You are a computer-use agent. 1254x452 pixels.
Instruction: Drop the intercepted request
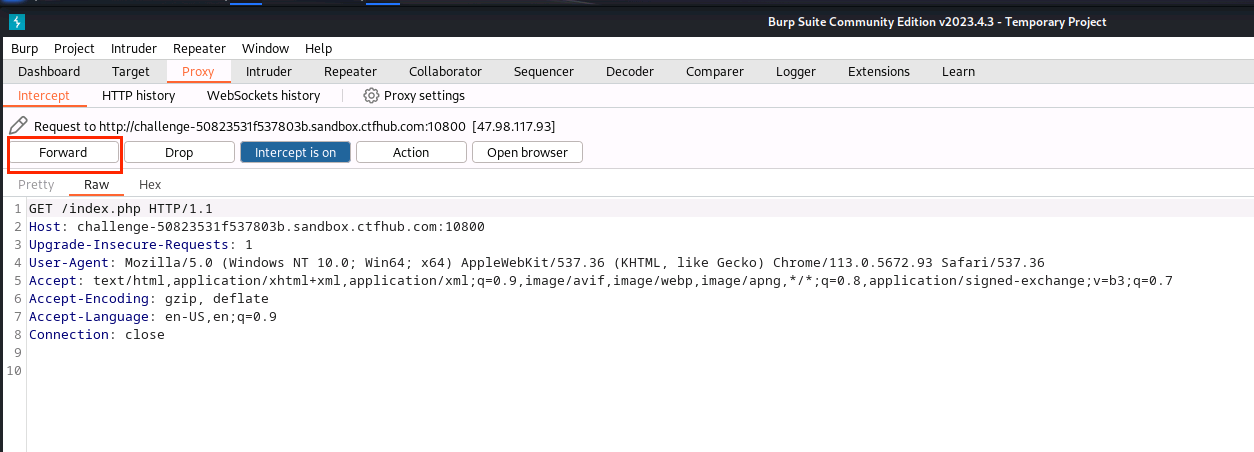[179, 152]
